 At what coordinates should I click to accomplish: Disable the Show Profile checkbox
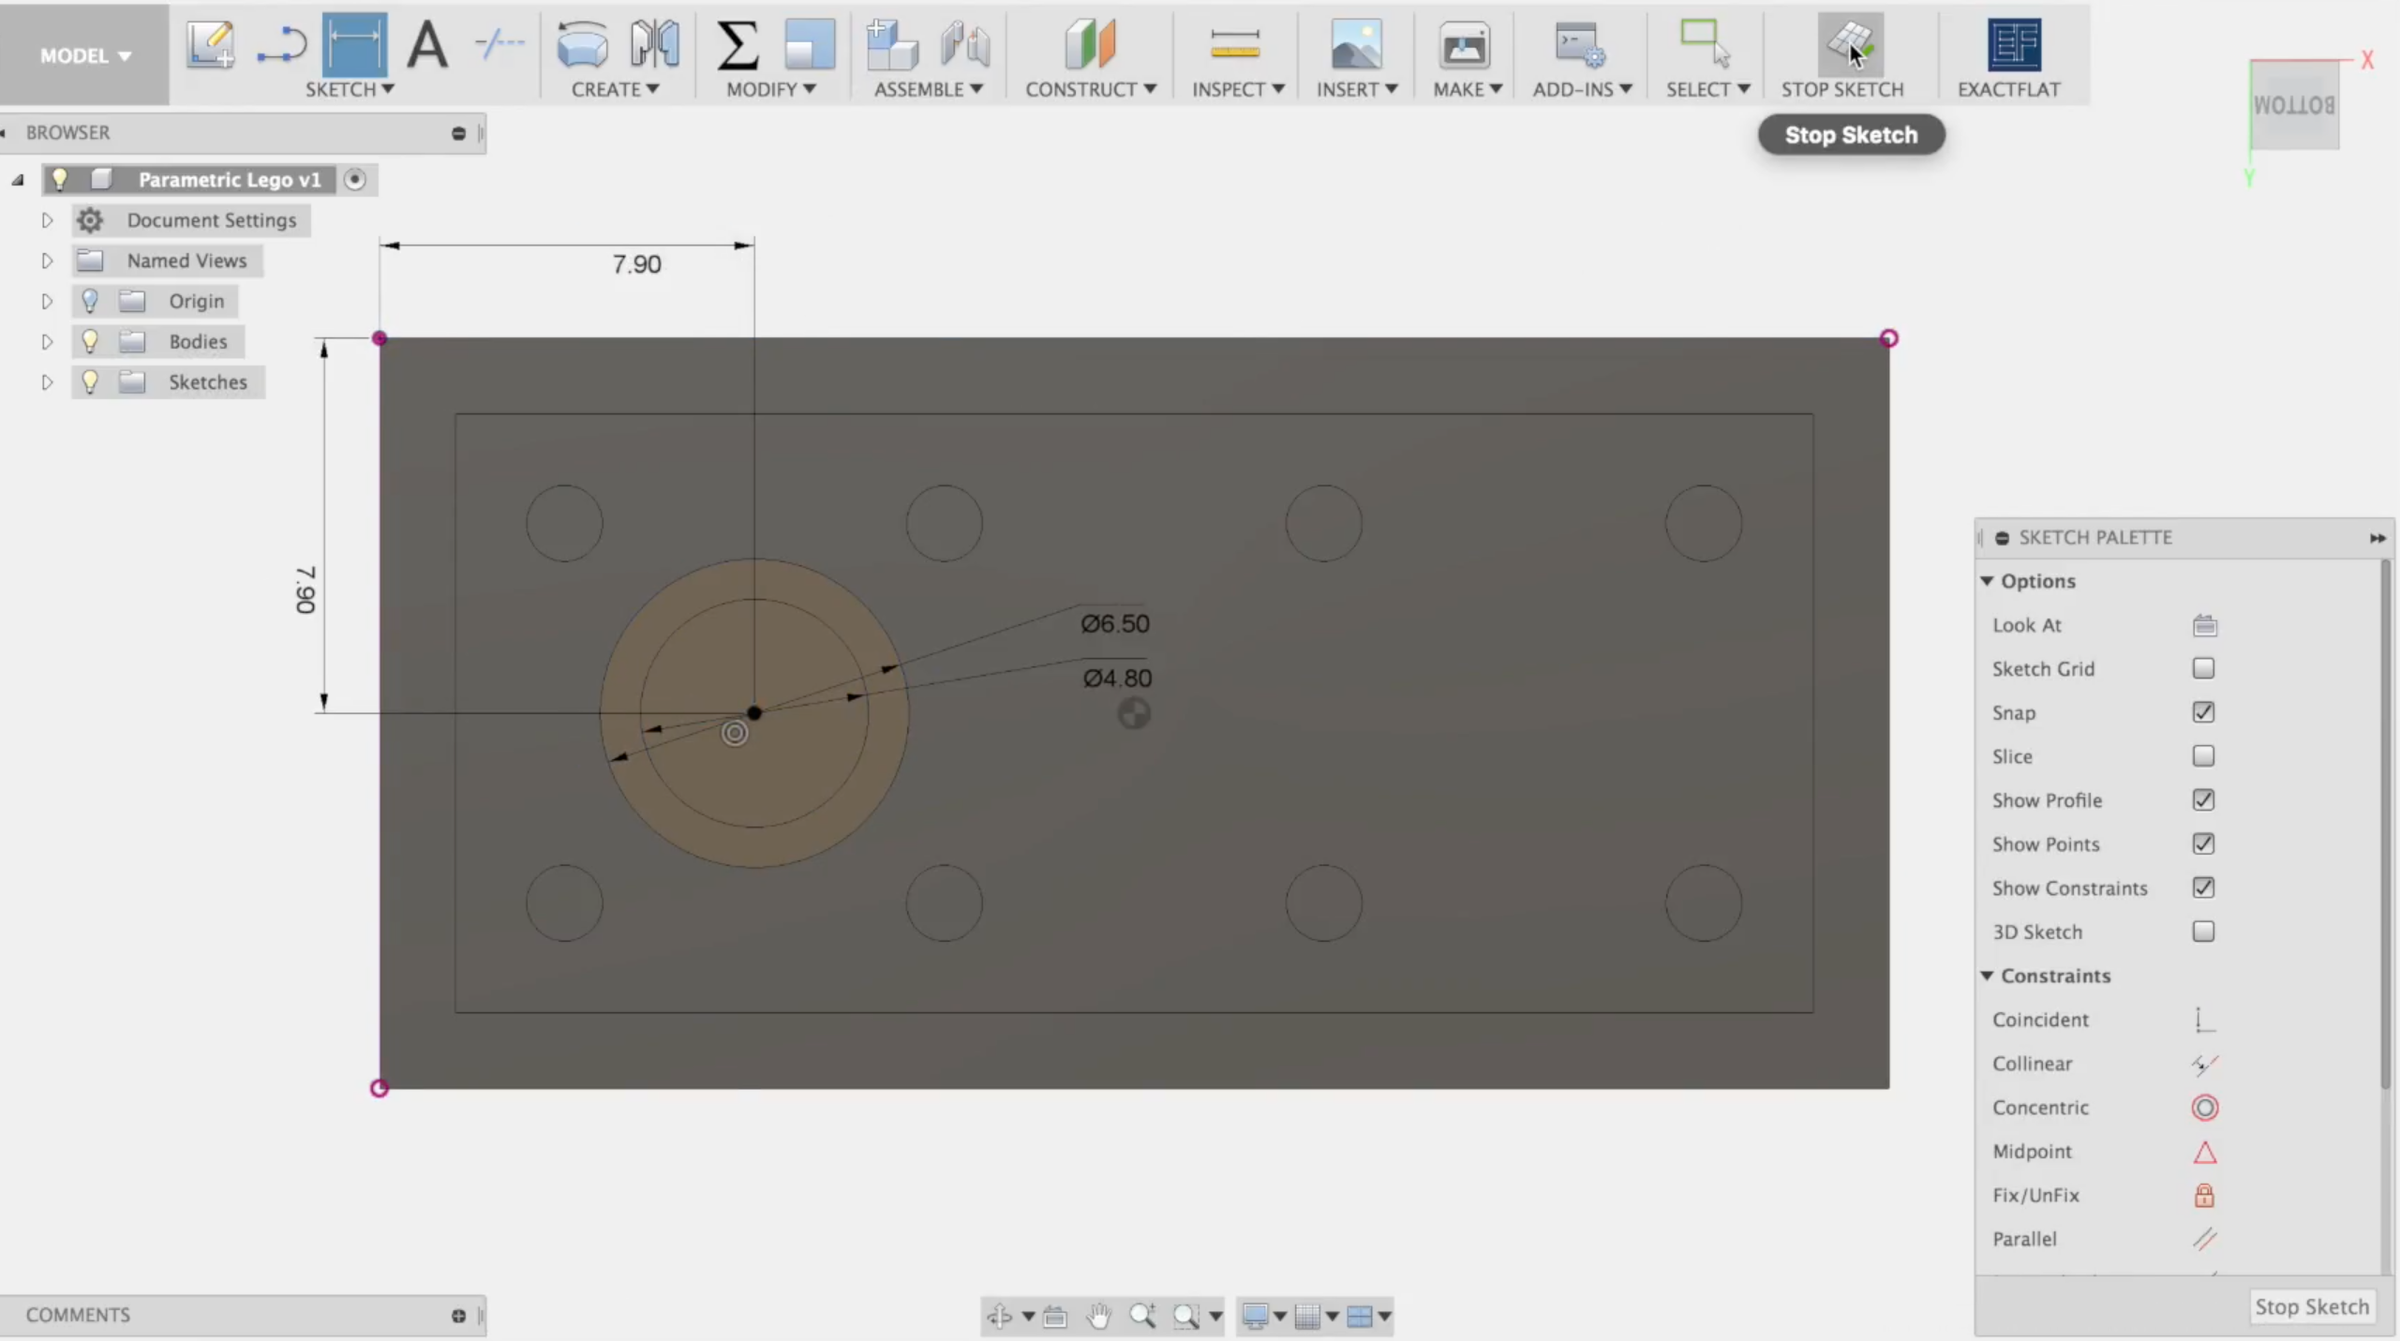tap(2204, 799)
